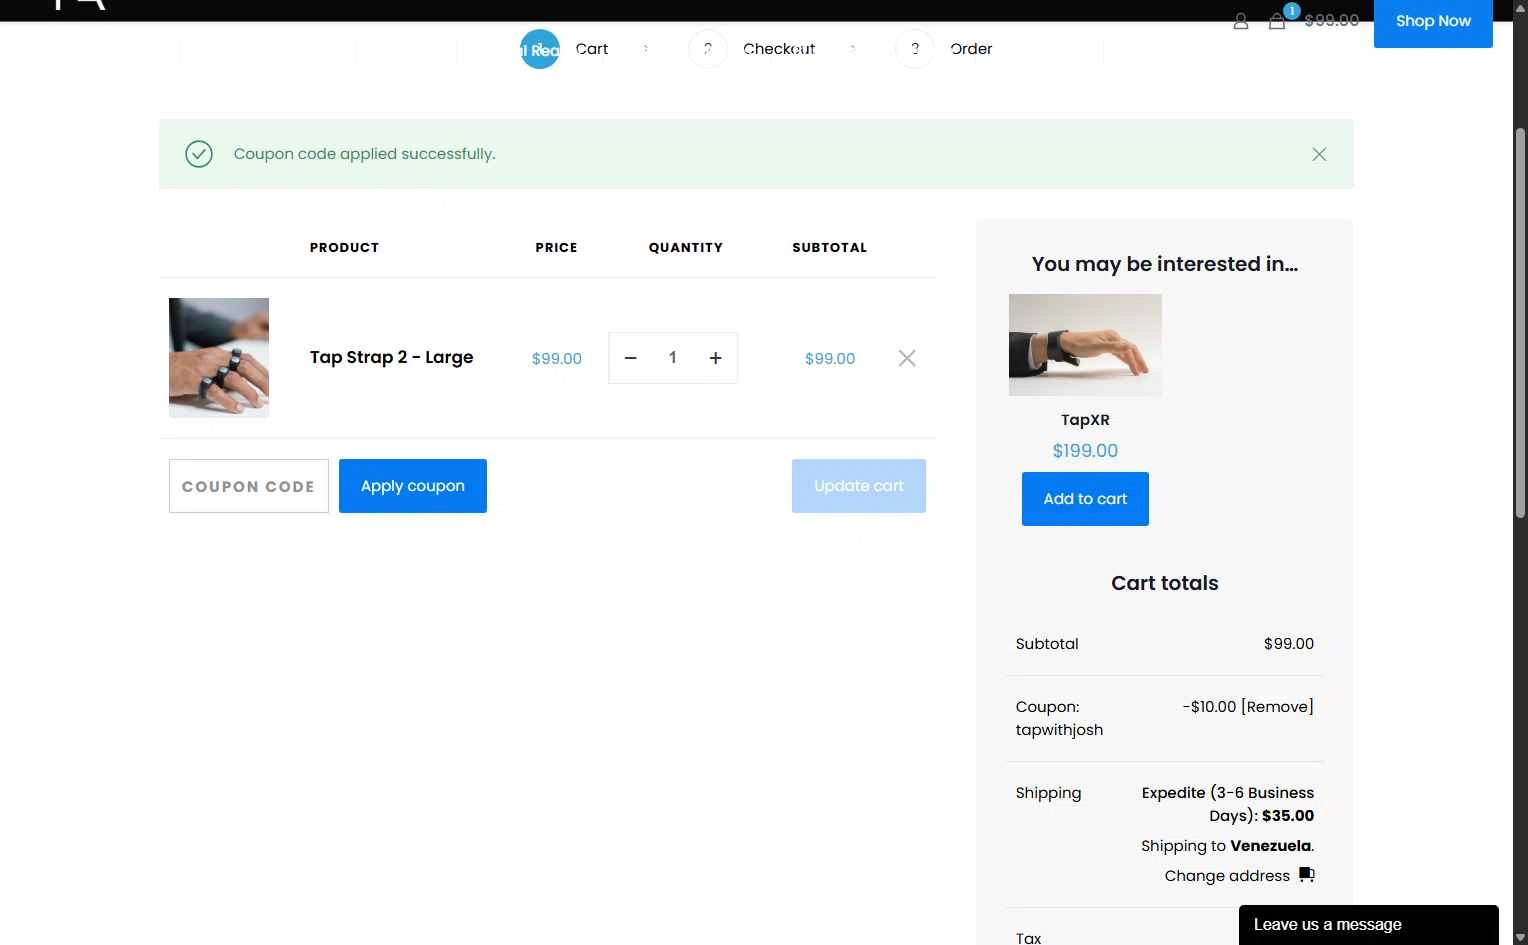Image resolution: width=1528 pixels, height=945 pixels.
Task: Go to the Order step
Action: click(x=971, y=49)
